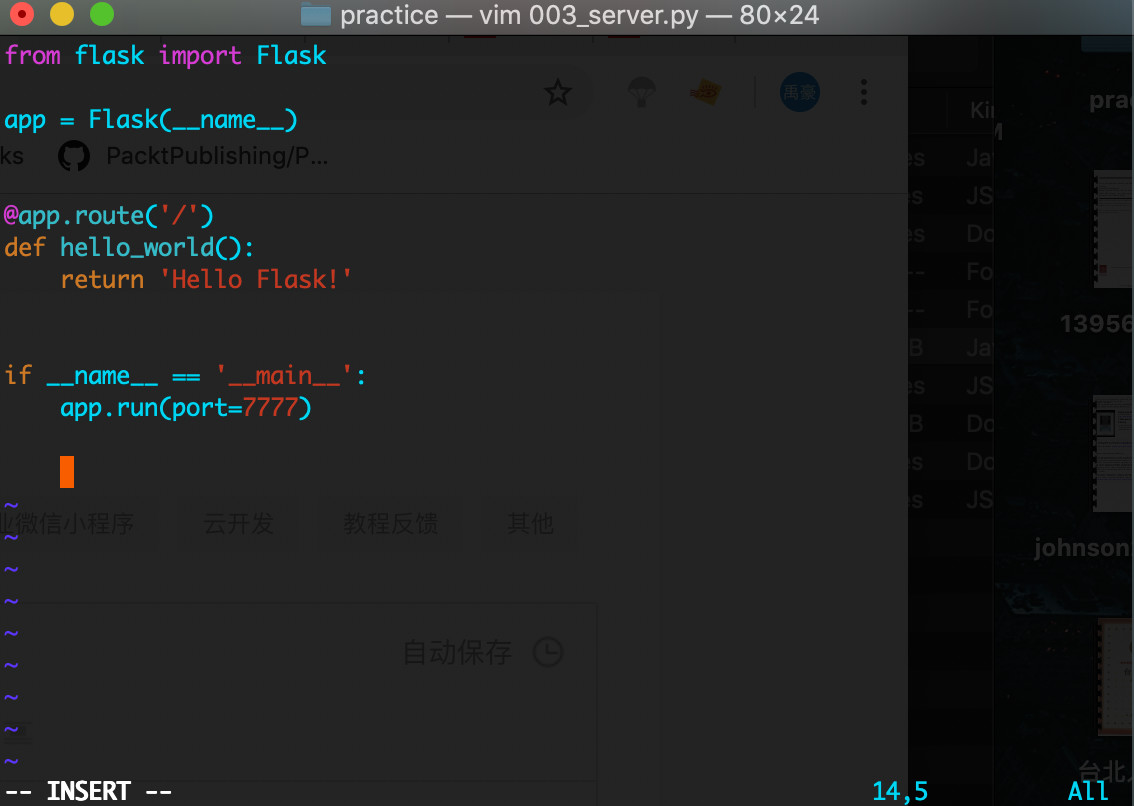The image size is (1134, 806).
Task: Click the @app.route('/') decorator line
Action: click(109, 216)
